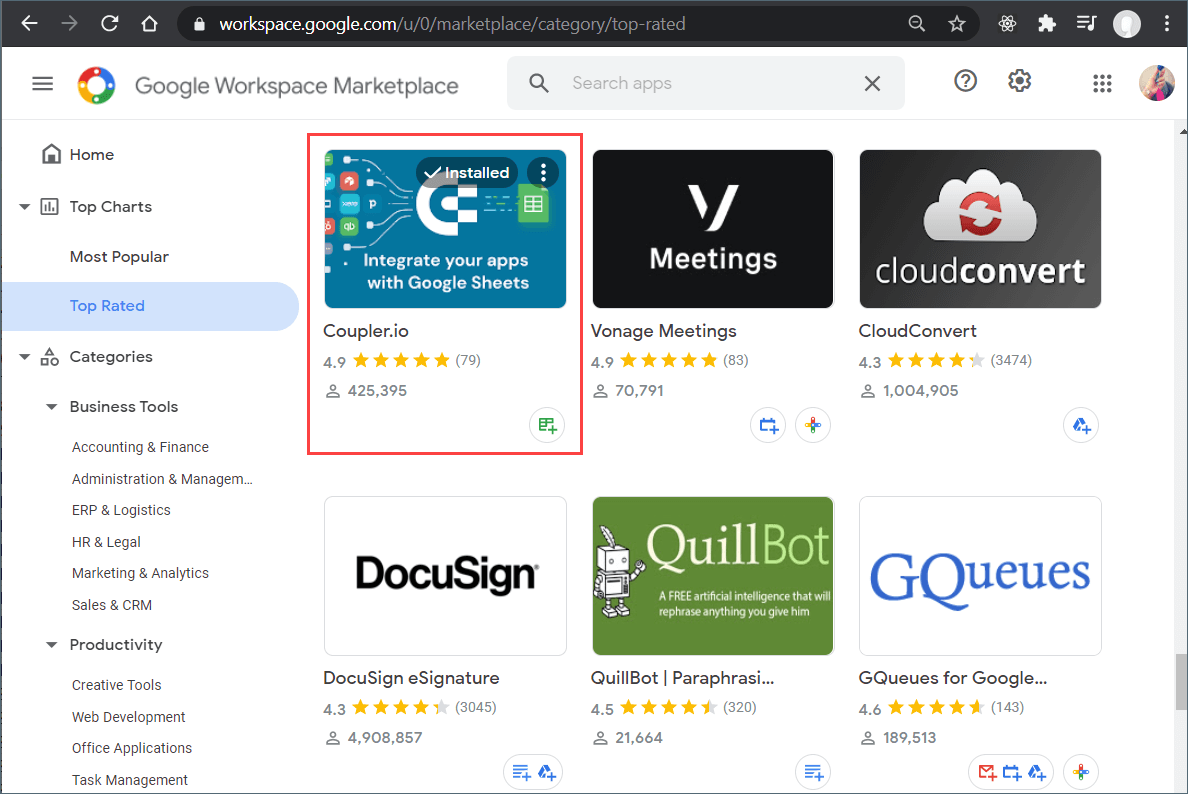Viewport: 1188px width, 794px height.
Task: Collapse the Top Charts section arrow
Action: click(x=24, y=207)
